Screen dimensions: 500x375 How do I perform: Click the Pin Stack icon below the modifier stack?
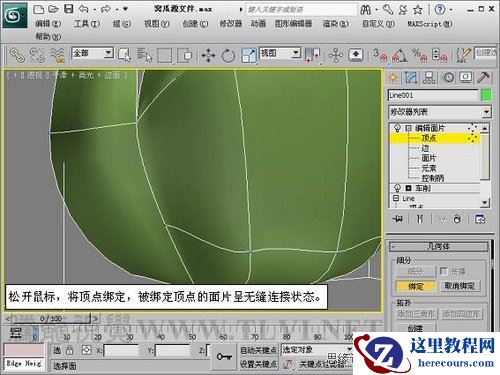point(397,219)
